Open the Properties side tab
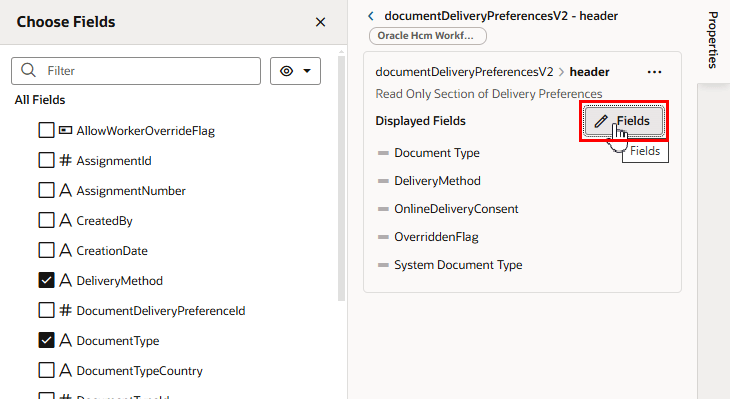730x399 pixels. pyautogui.click(x=713, y=41)
